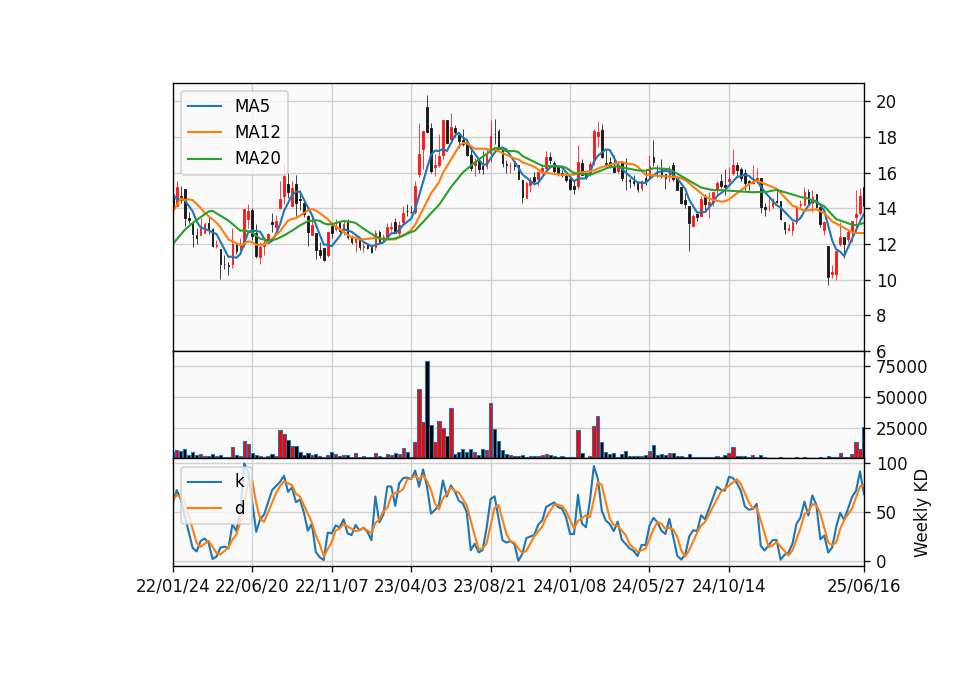This screenshot has width=960, height=690.
Task: Click the 24/10/14 date label
Action: (729, 586)
